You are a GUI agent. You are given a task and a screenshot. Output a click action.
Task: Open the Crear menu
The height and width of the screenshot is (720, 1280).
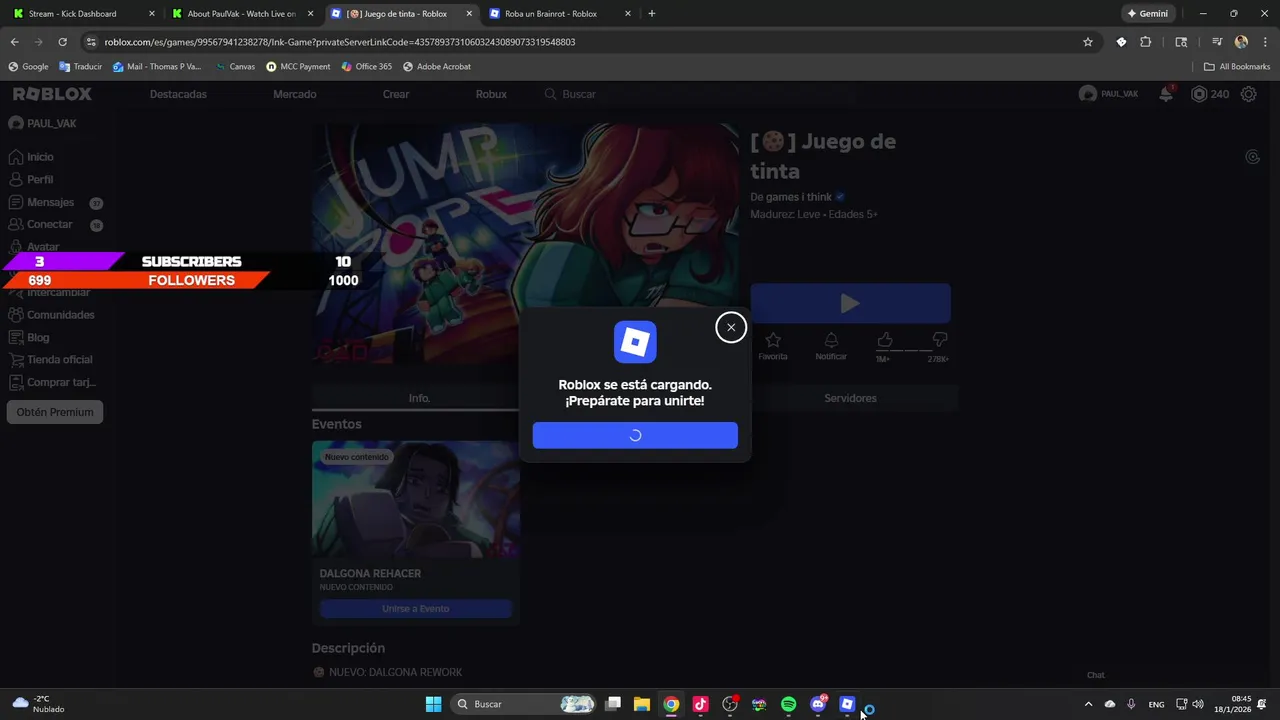tap(396, 94)
